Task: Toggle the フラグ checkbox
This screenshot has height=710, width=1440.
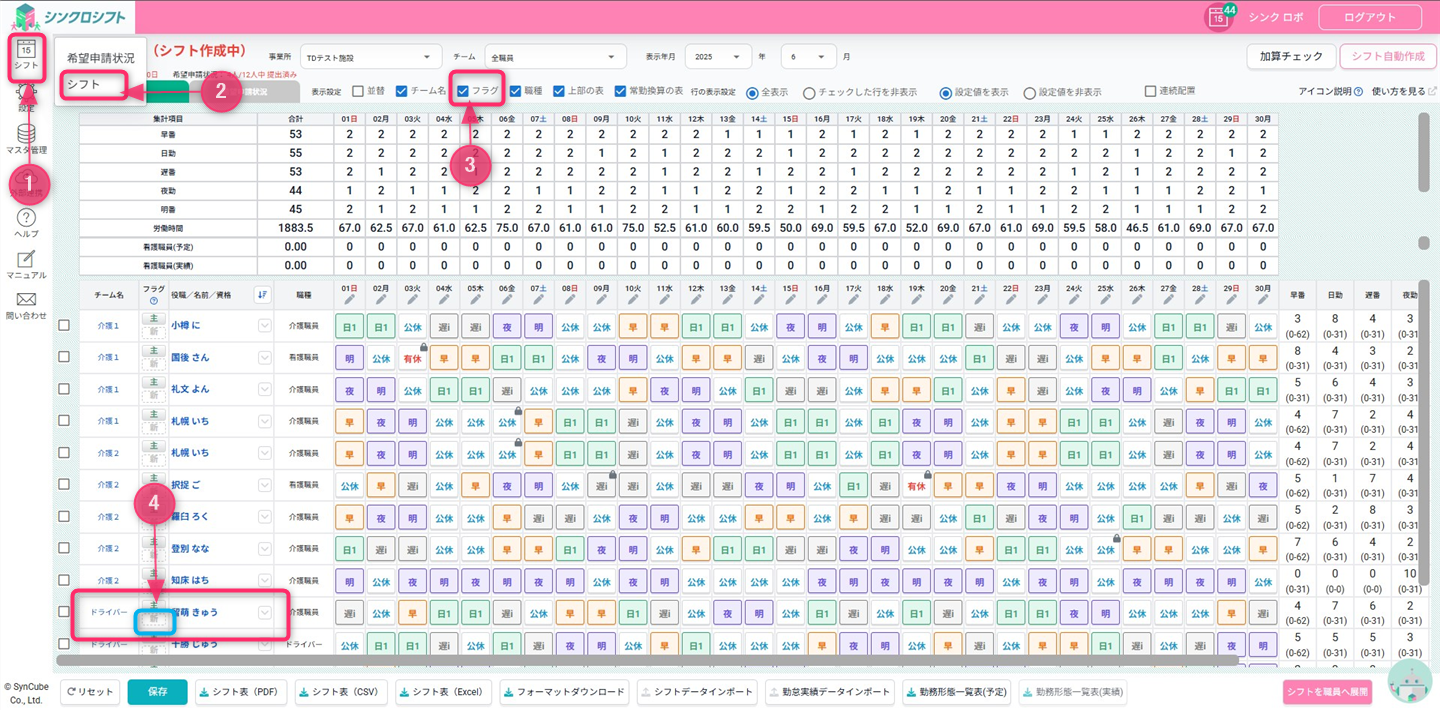Action: point(463,91)
